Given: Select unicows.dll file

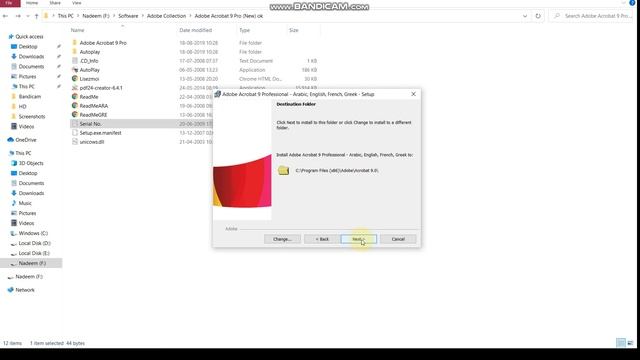Looking at the screenshot, I should point(92,142).
